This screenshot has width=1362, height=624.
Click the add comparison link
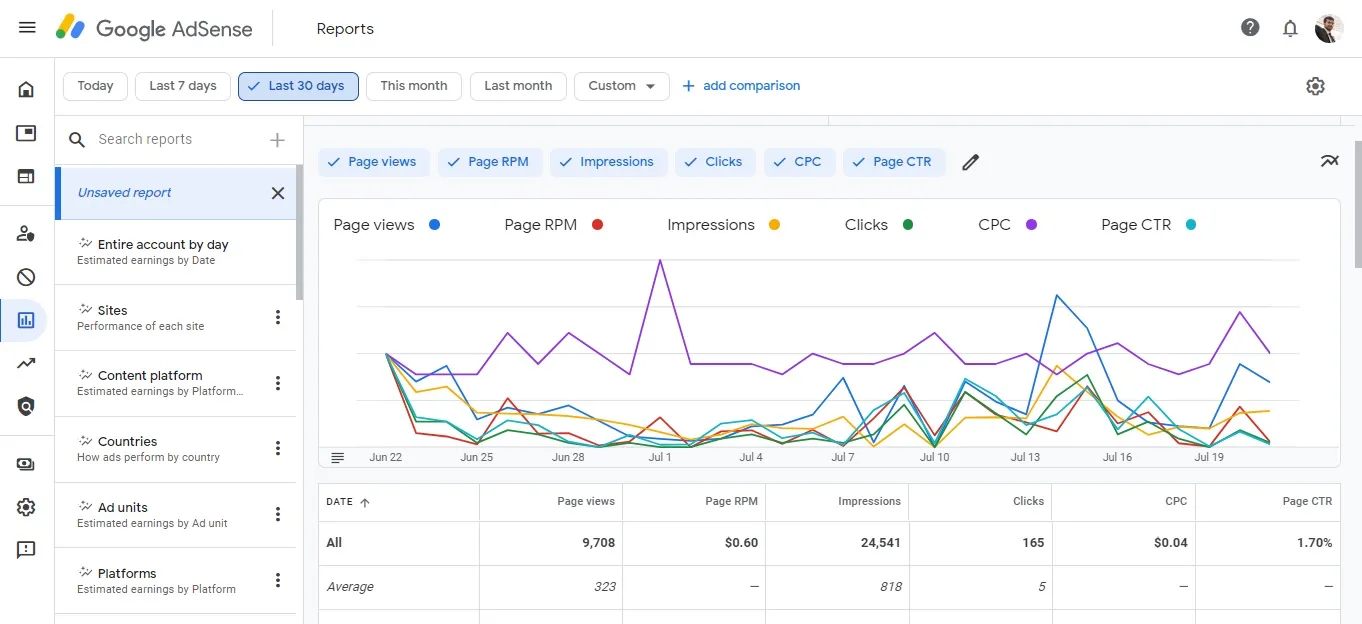(741, 85)
